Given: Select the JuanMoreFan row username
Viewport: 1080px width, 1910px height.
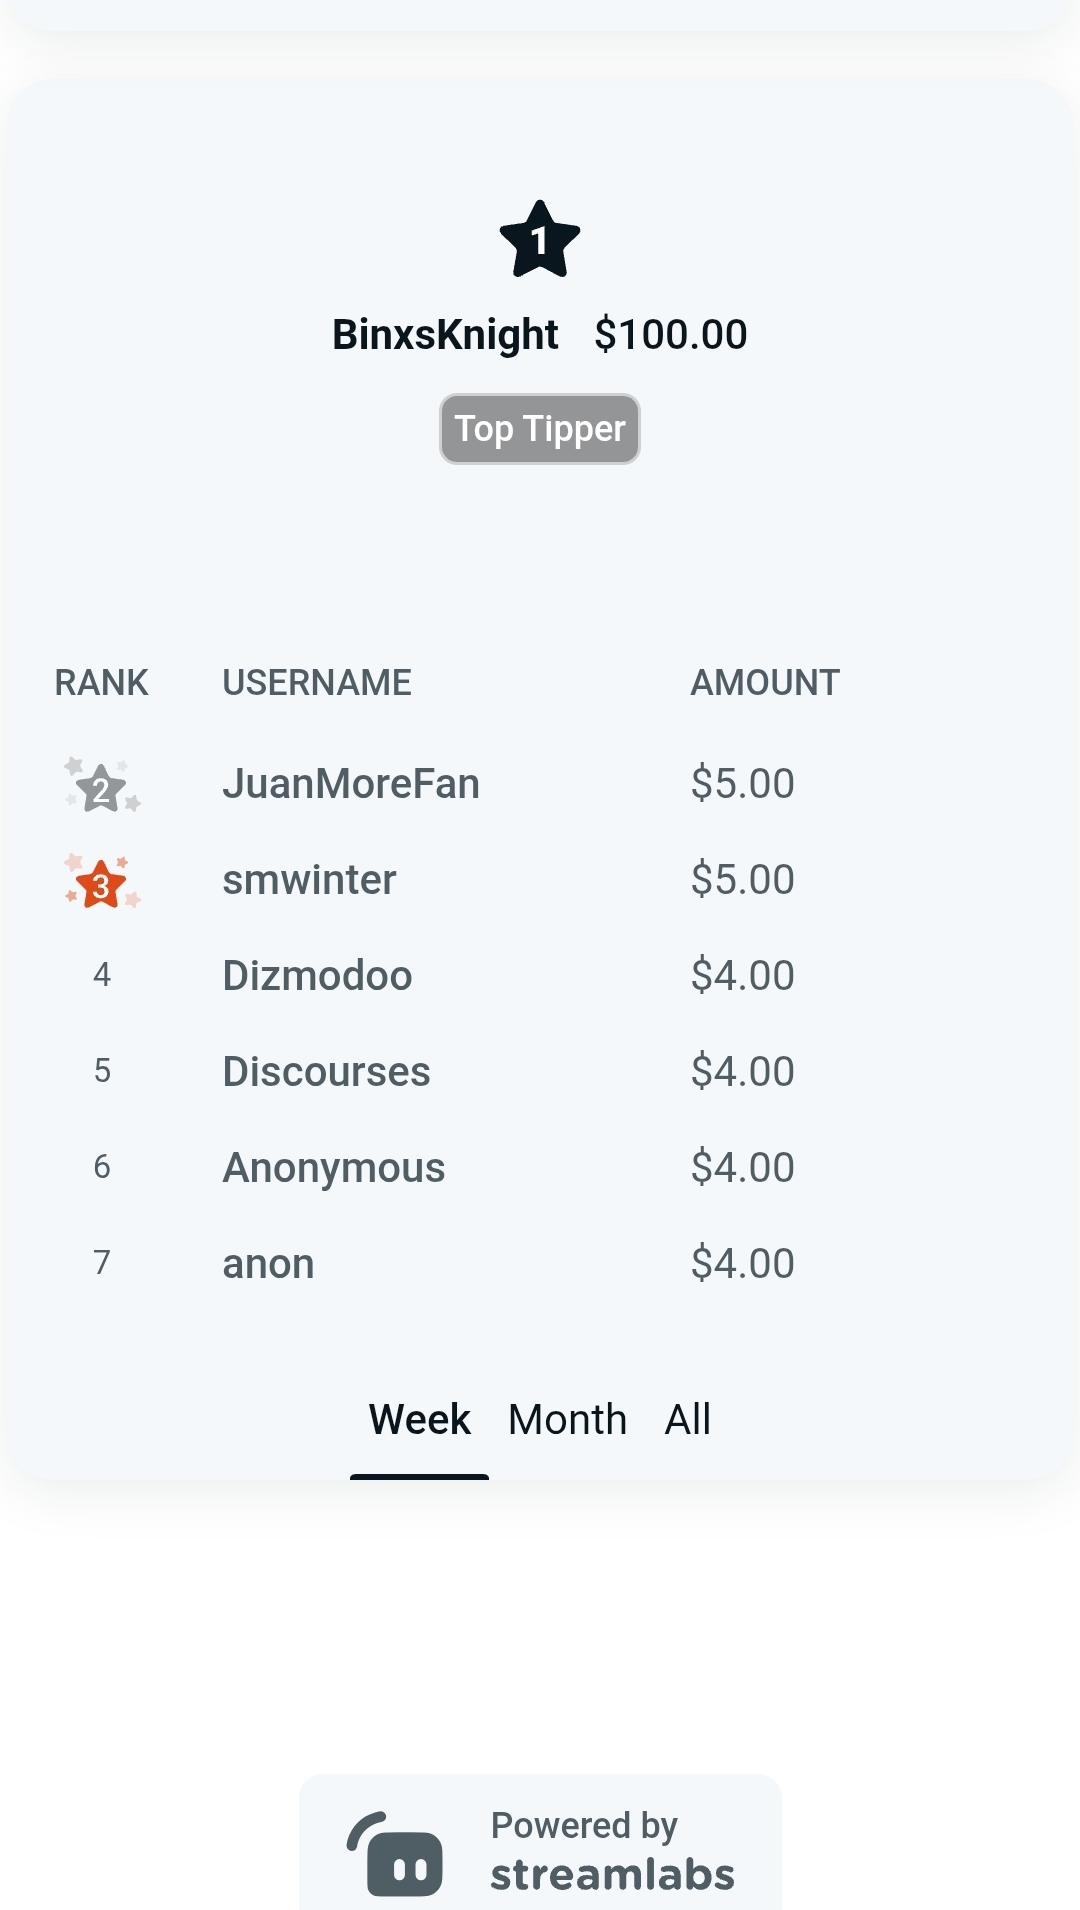Looking at the screenshot, I should pyautogui.click(x=351, y=784).
